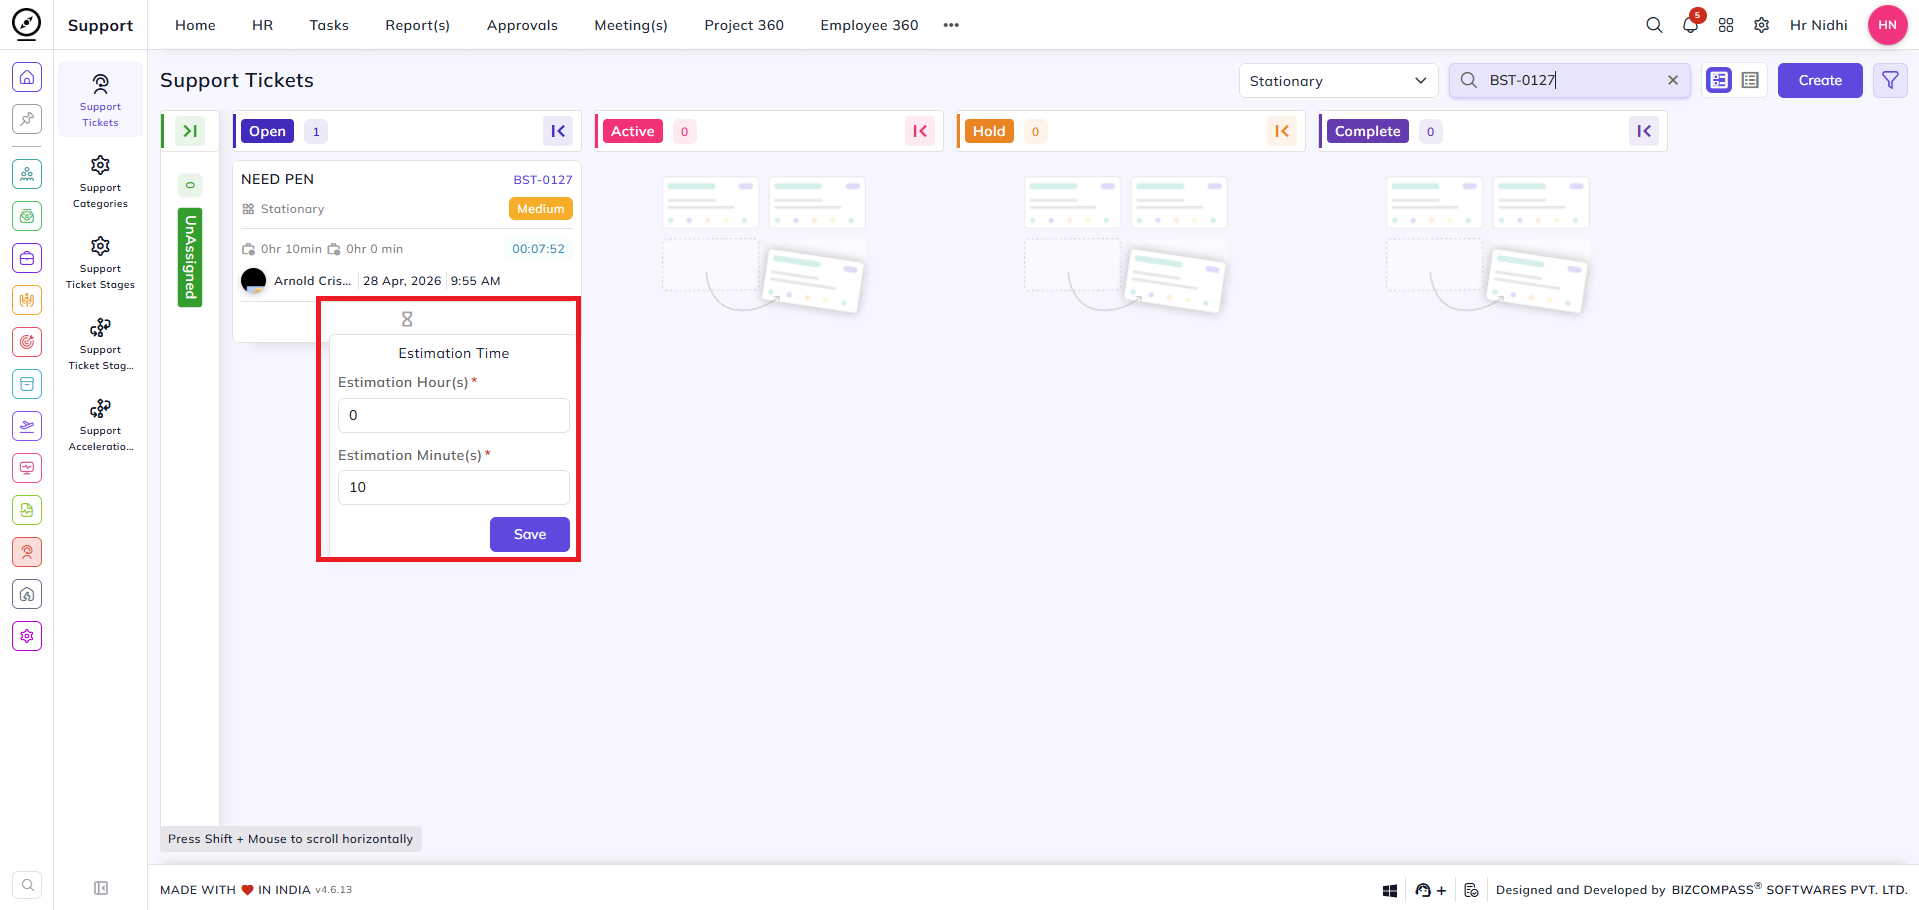Switch to list table view
The image size is (1919, 910).
(x=1750, y=80)
